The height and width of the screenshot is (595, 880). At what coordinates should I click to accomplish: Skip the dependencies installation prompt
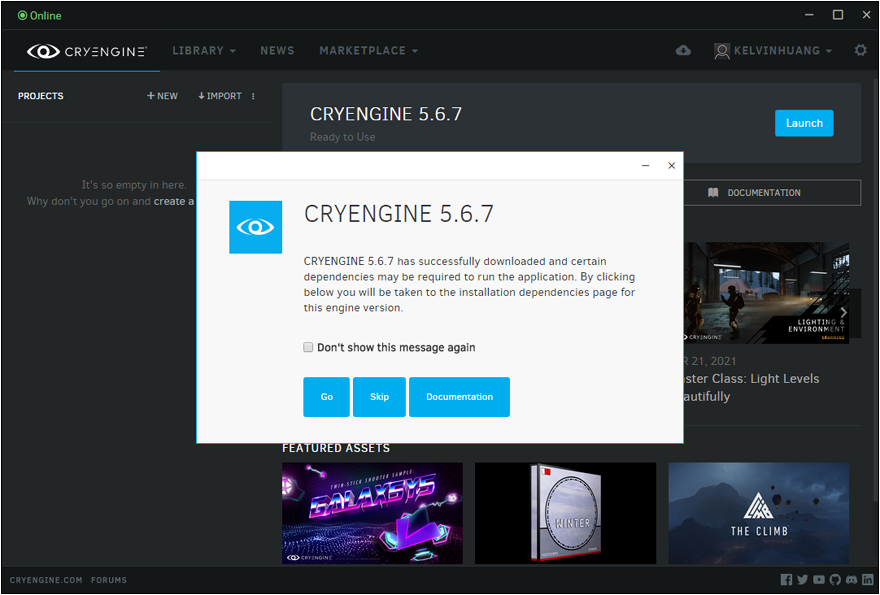[x=379, y=397]
